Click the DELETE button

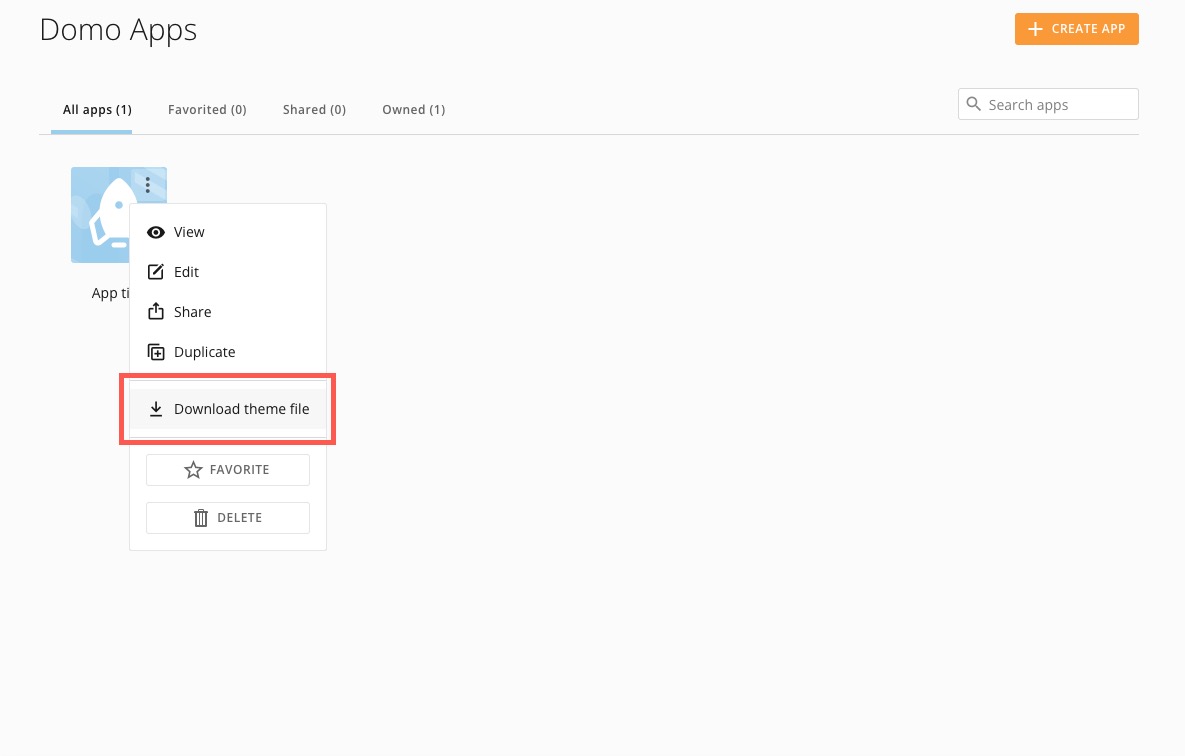[227, 518]
